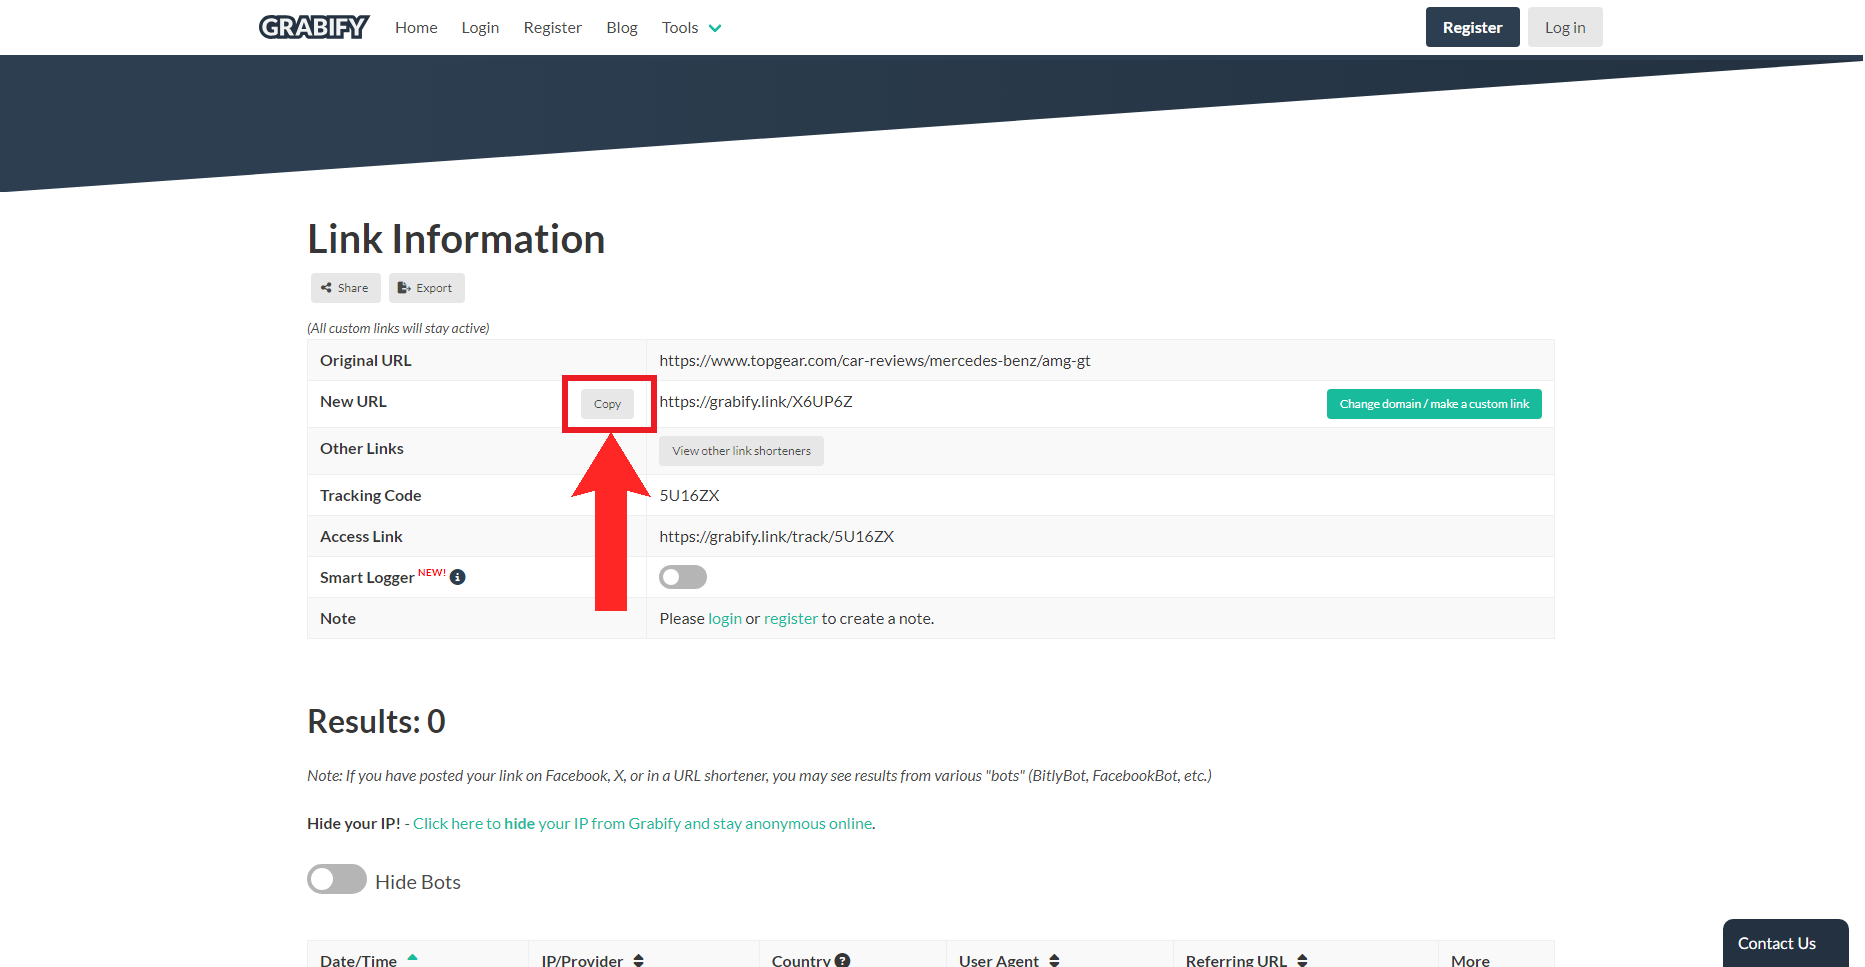The width and height of the screenshot is (1865, 967).
Task: Click the Grabify logo
Action: (x=314, y=27)
